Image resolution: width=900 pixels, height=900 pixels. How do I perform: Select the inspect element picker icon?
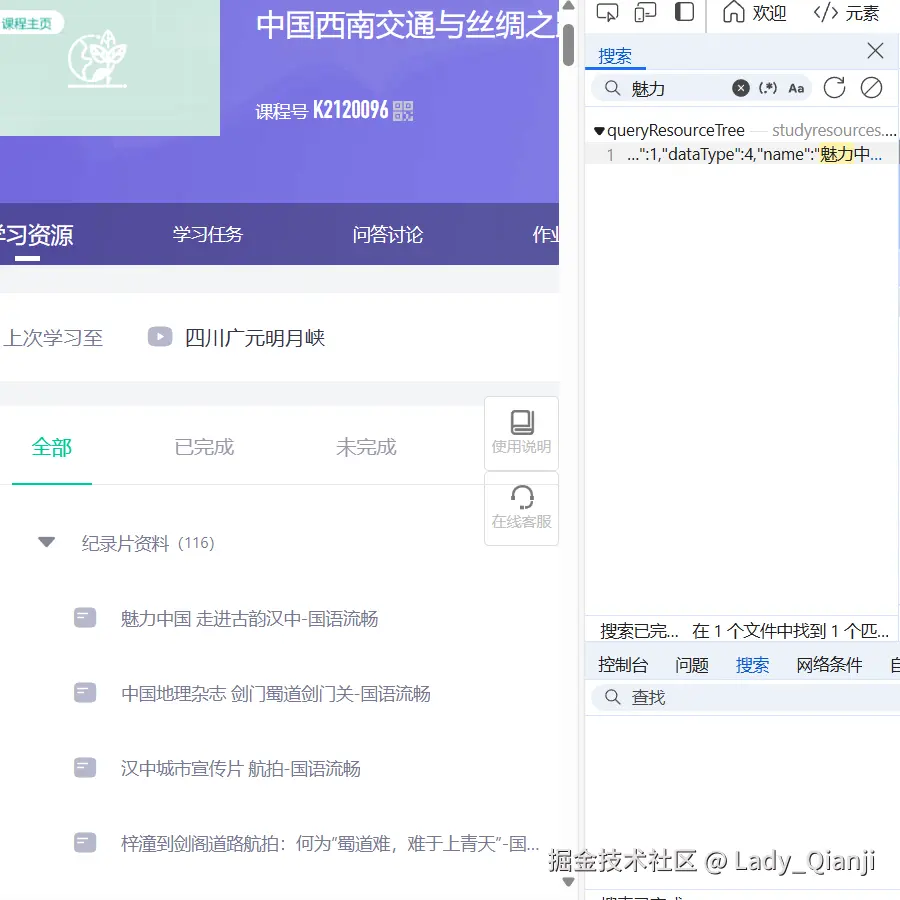point(607,12)
